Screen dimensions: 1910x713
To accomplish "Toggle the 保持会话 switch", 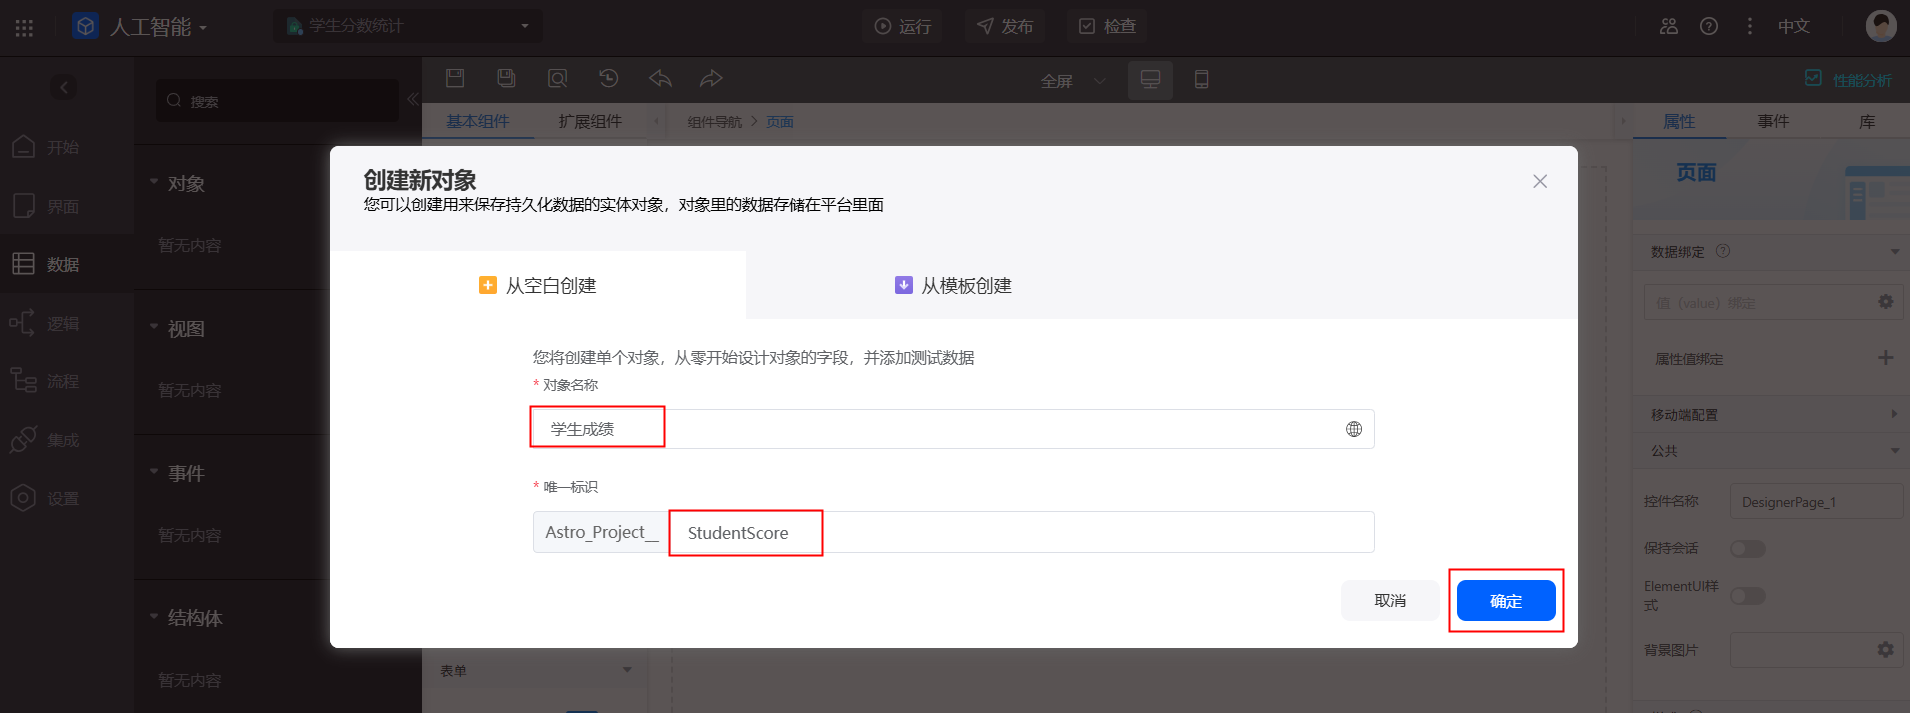I will coord(1747,549).
